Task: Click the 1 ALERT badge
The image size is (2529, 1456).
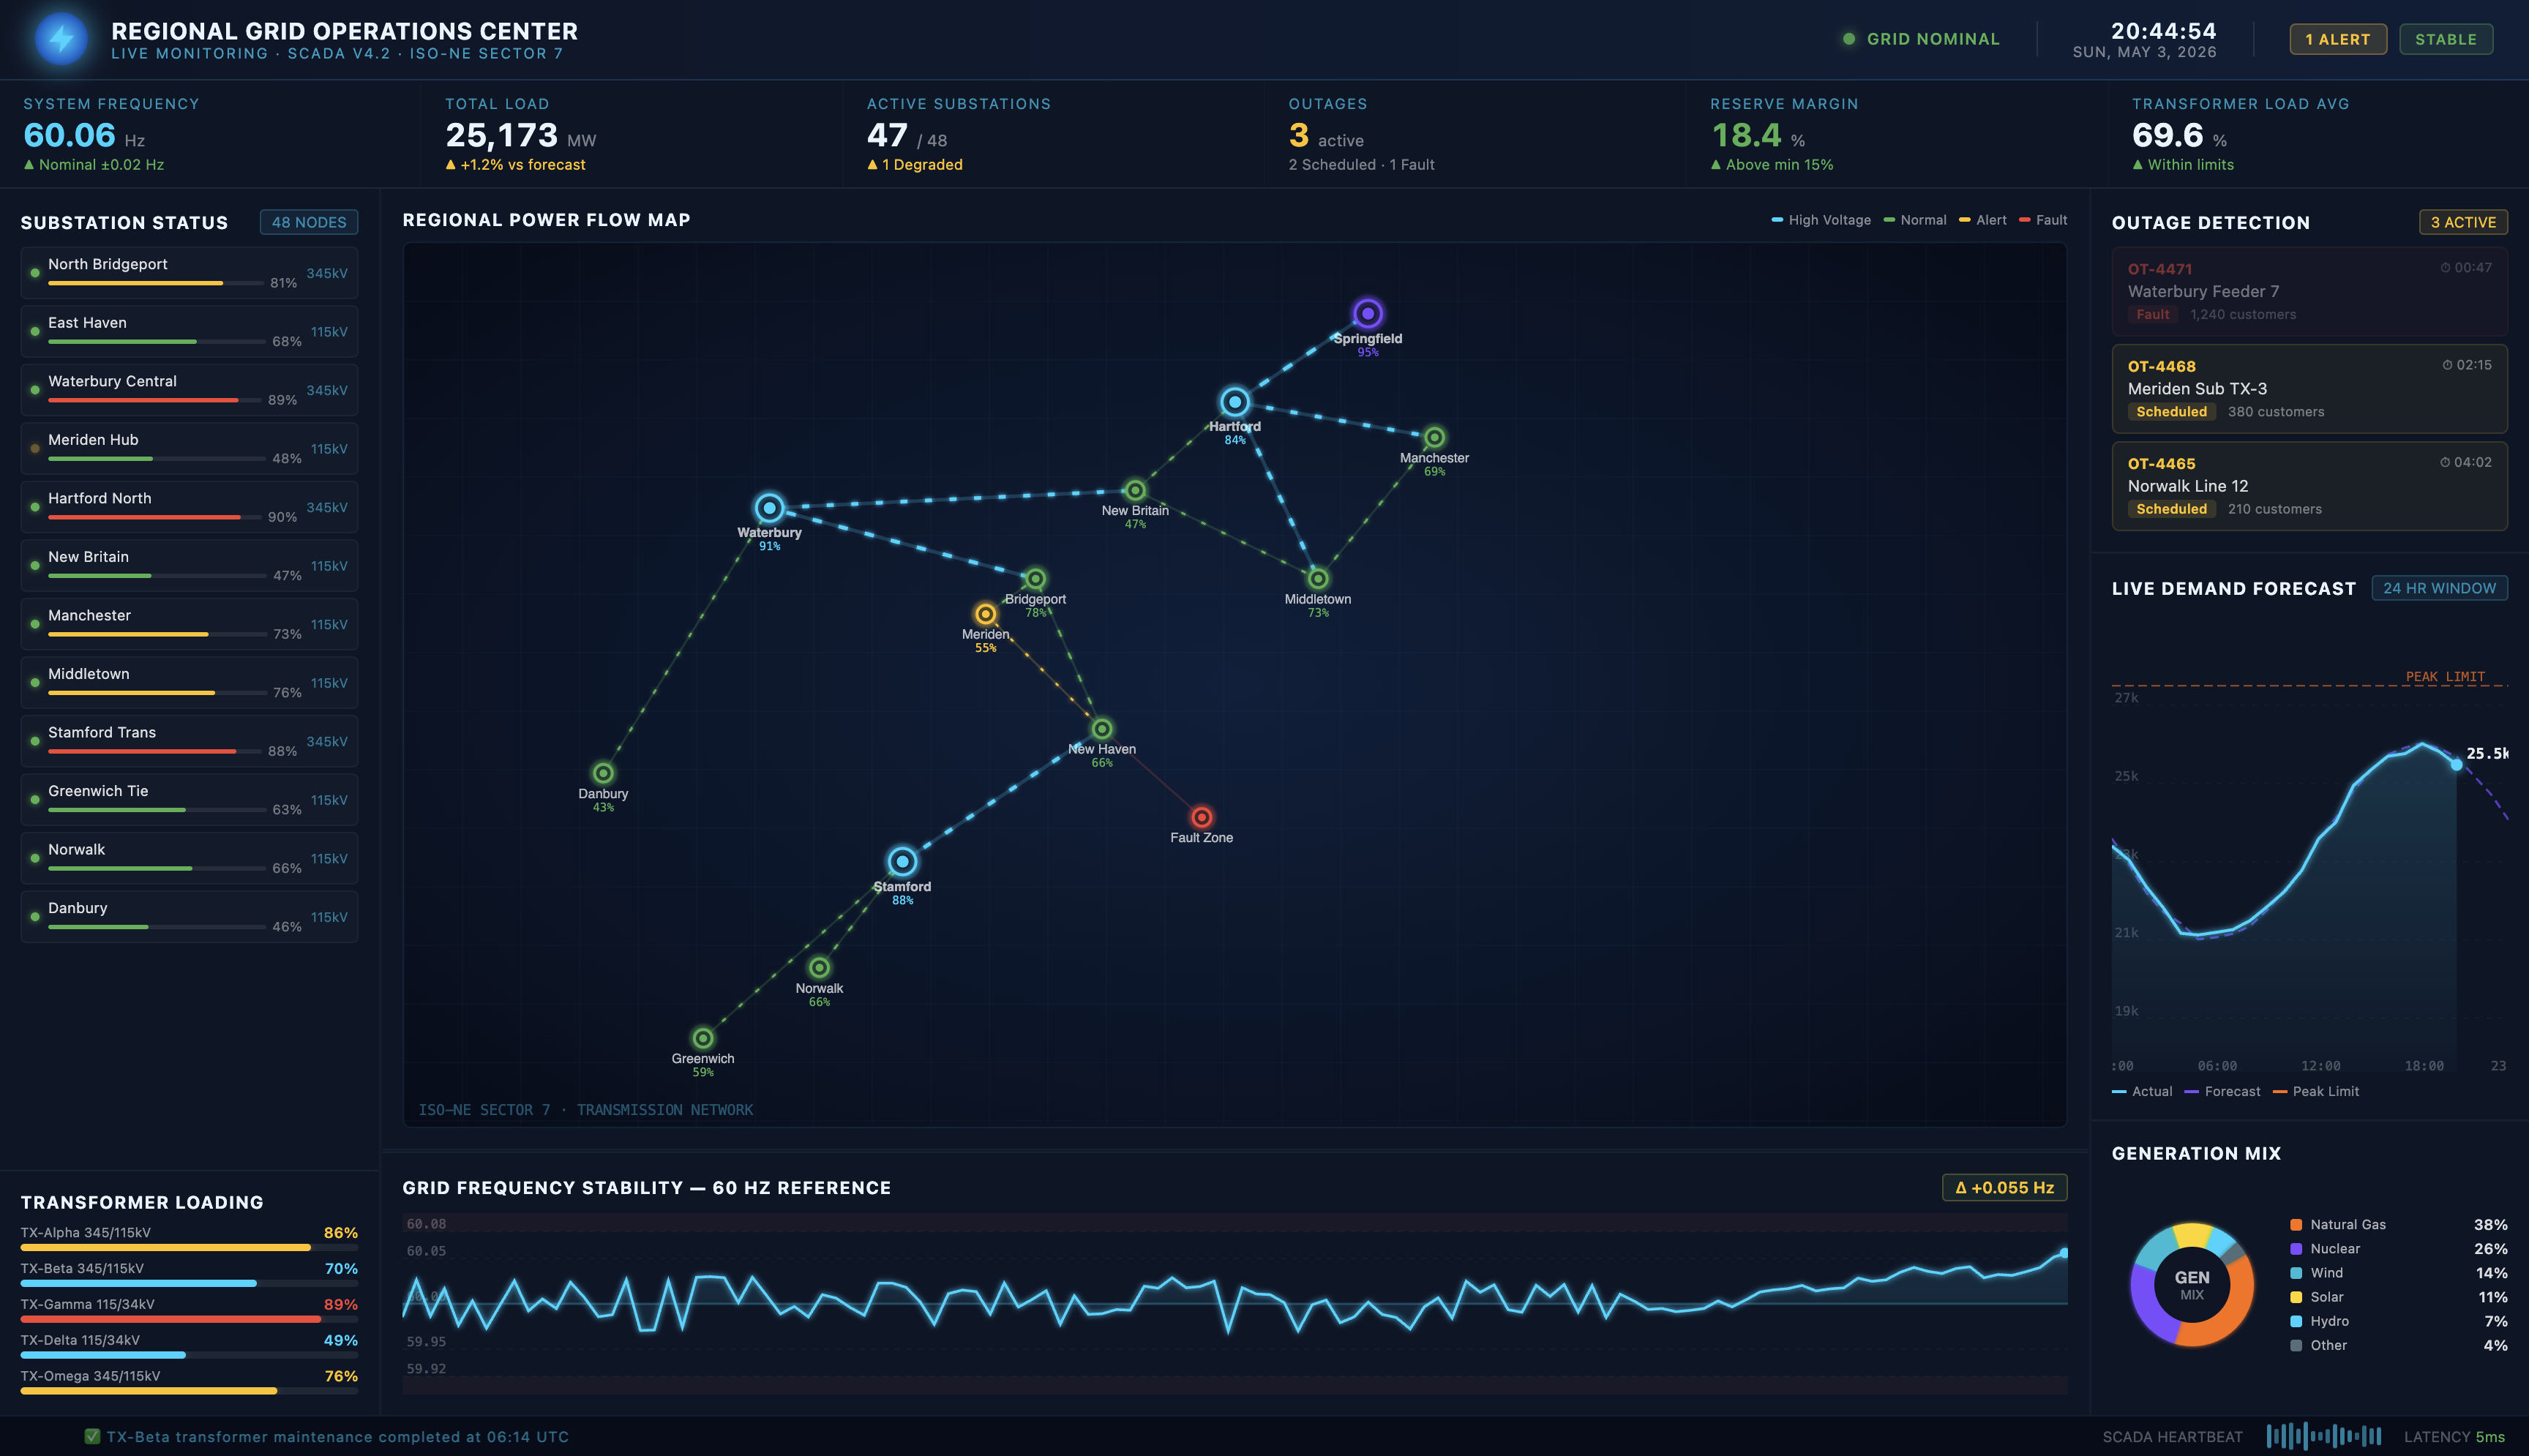Action: (2337, 39)
